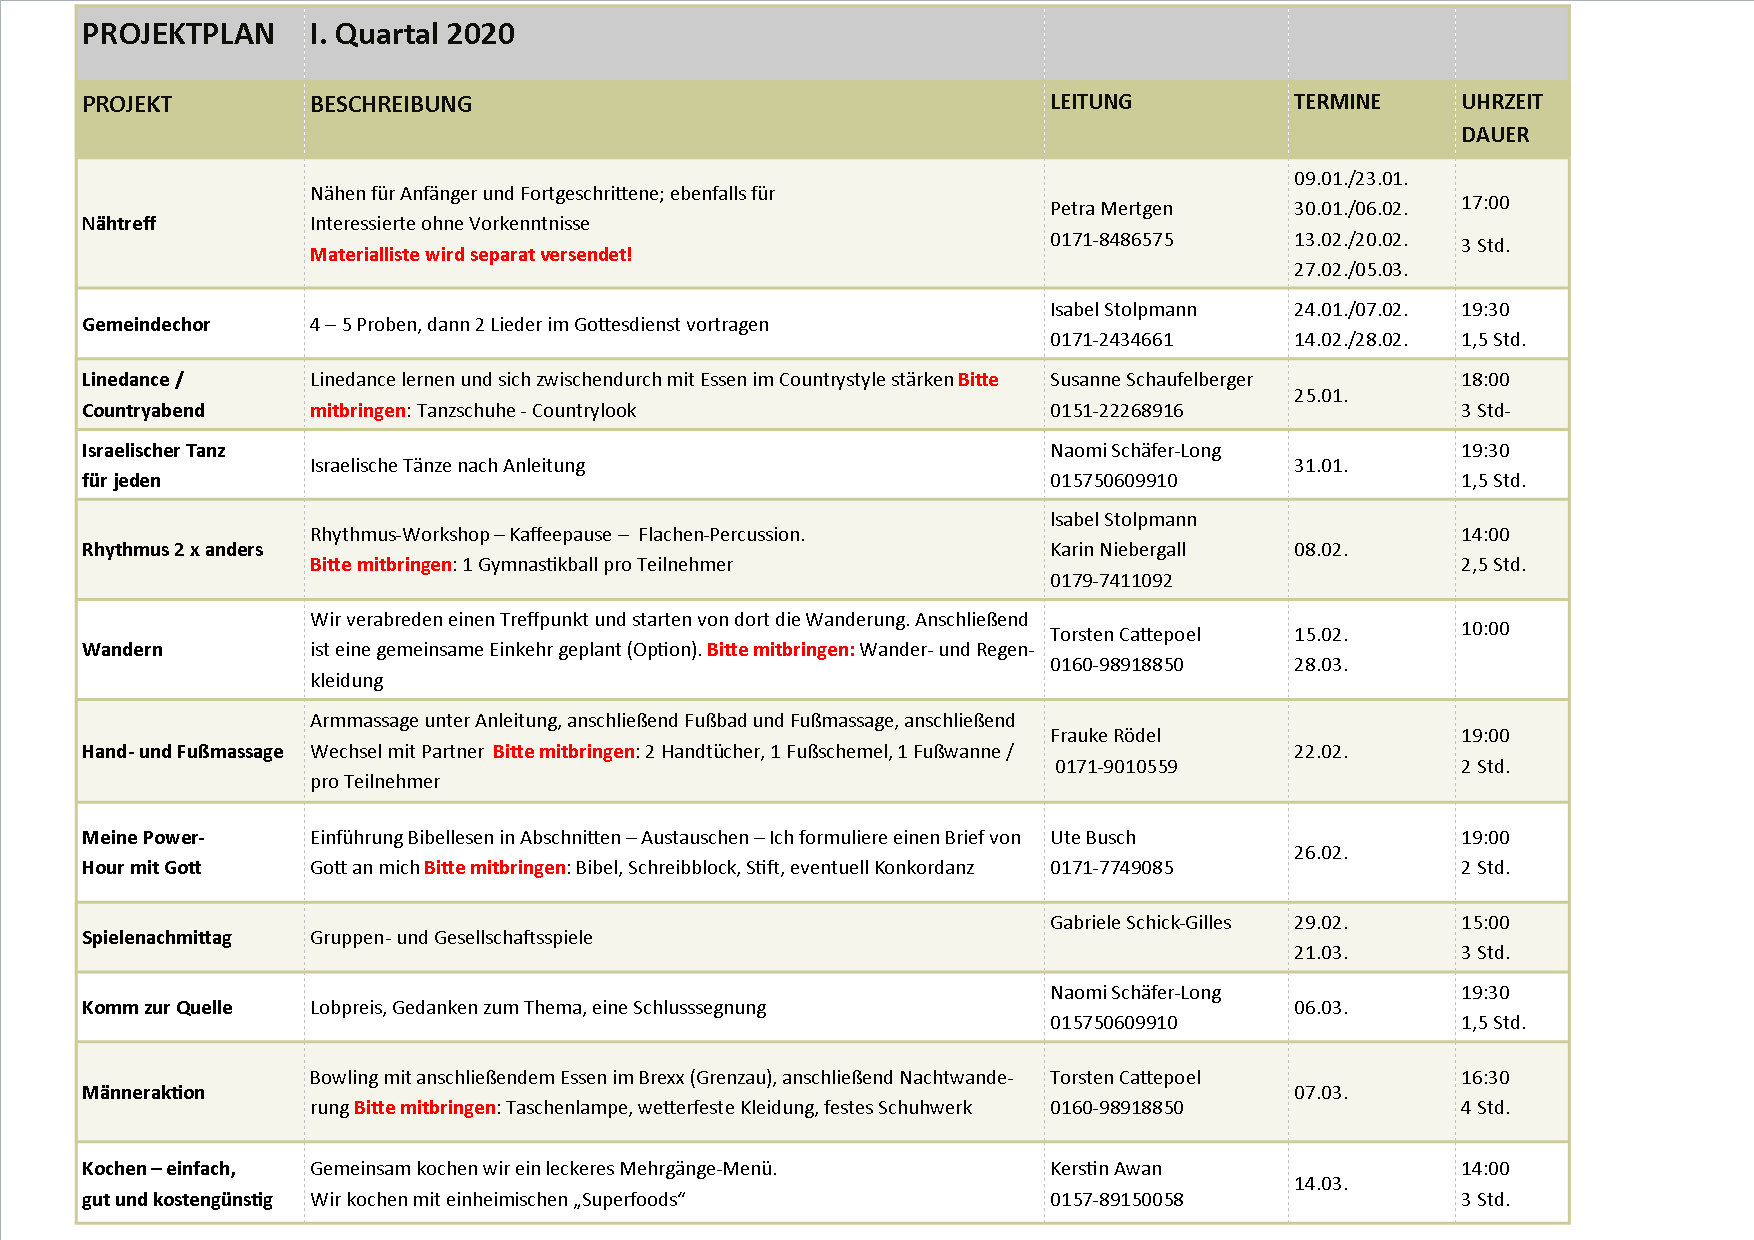The width and height of the screenshot is (1754, 1240).
Task: Click the name Karin Niebergall
Action: pyautogui.click(x=1118, y=550)
